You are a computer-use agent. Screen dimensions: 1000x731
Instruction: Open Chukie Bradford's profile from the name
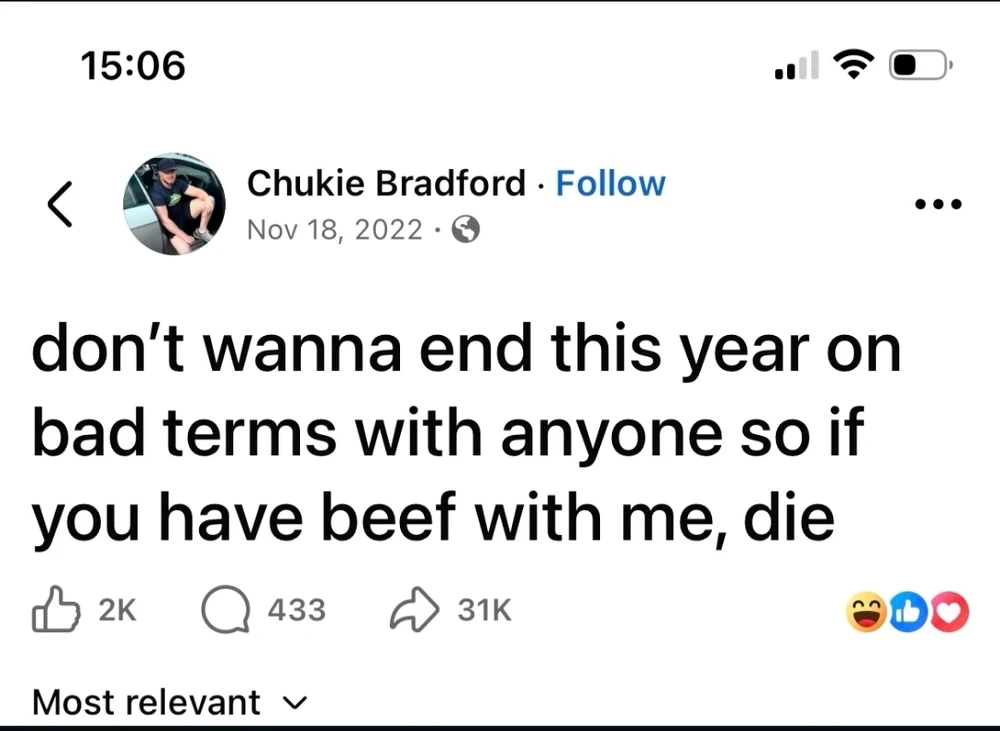(386, 183)
